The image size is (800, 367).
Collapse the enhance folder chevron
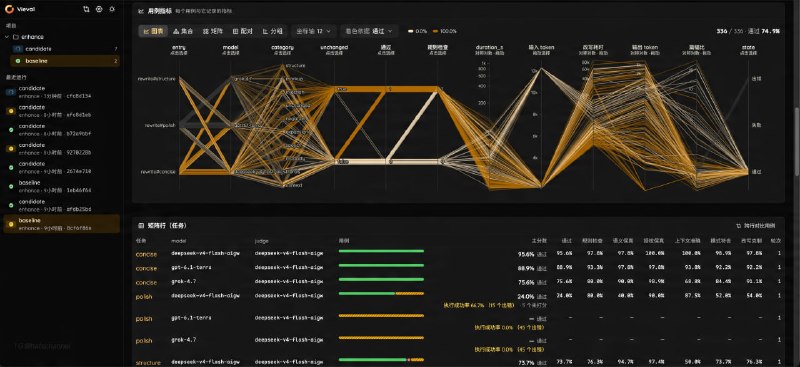coord(7,37)
